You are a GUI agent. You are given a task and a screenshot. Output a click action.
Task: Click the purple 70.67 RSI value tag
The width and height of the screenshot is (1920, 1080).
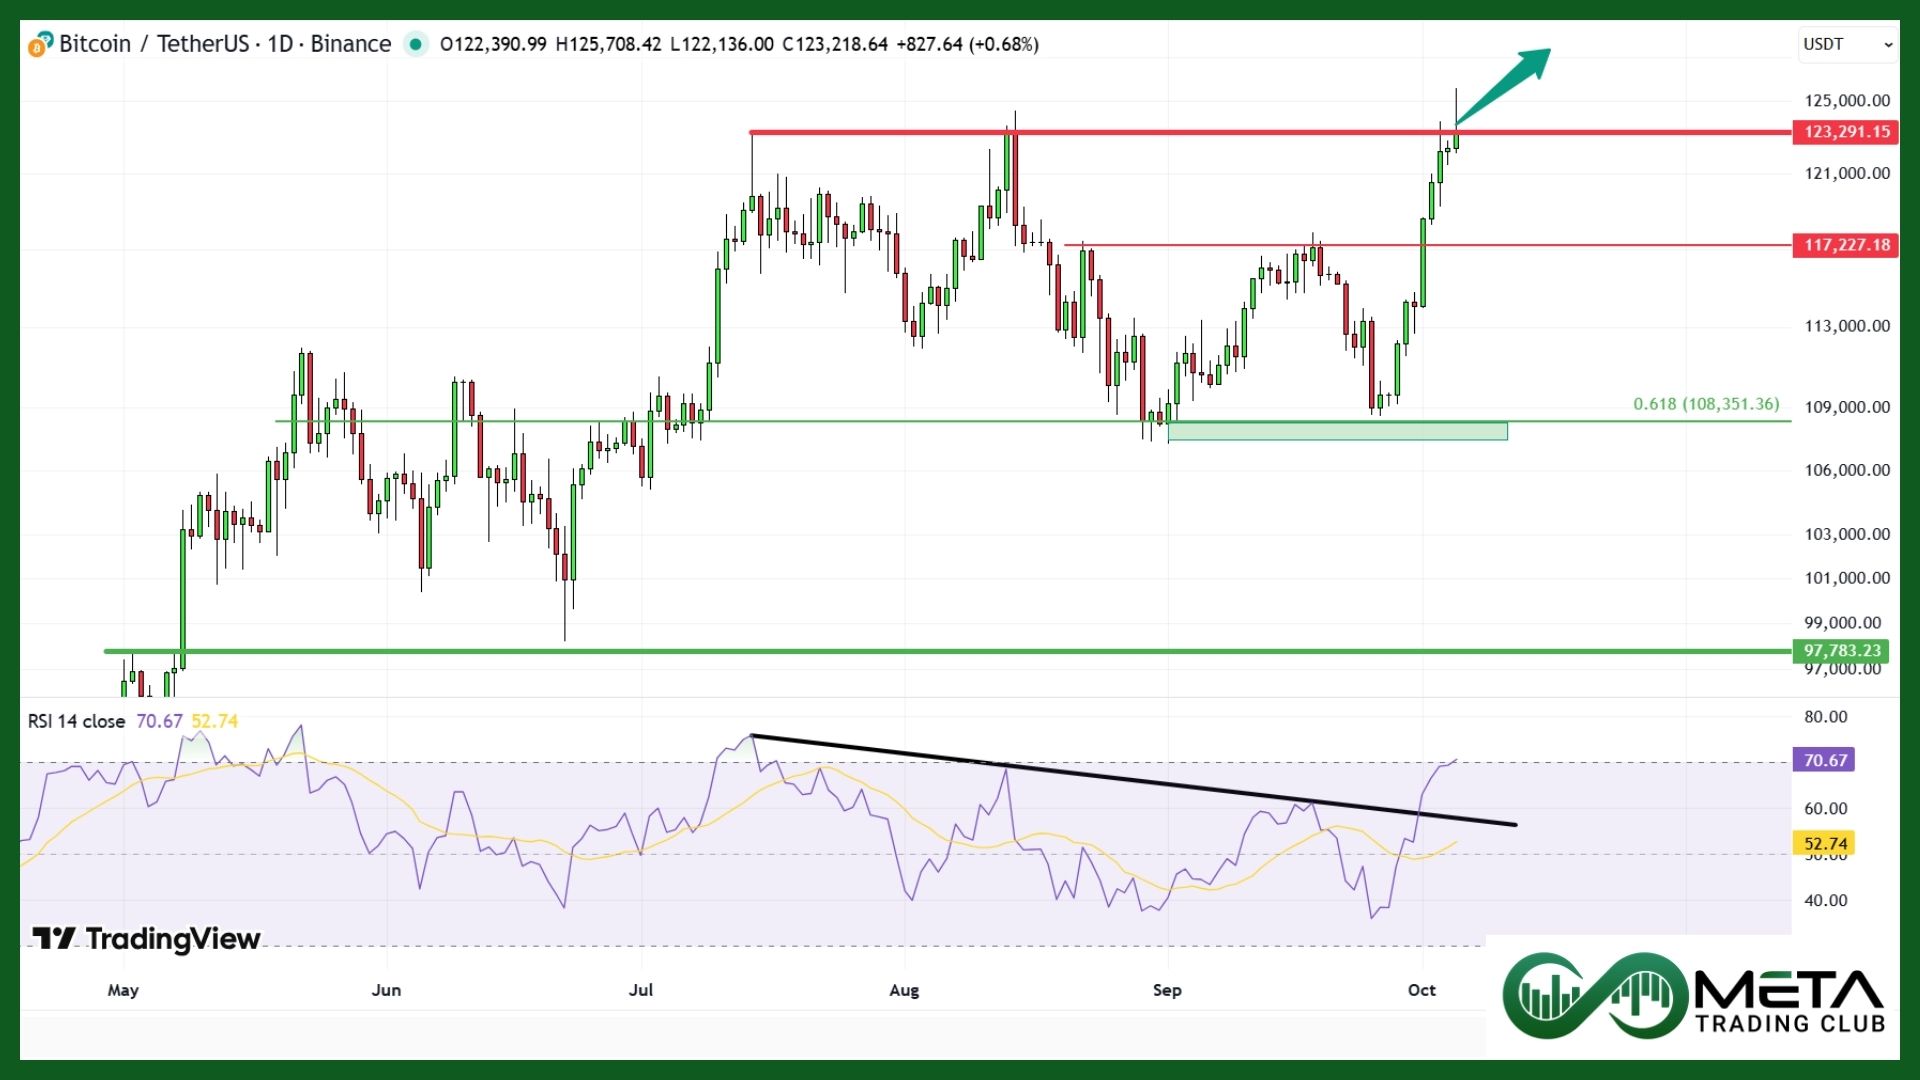(1824, 760)
